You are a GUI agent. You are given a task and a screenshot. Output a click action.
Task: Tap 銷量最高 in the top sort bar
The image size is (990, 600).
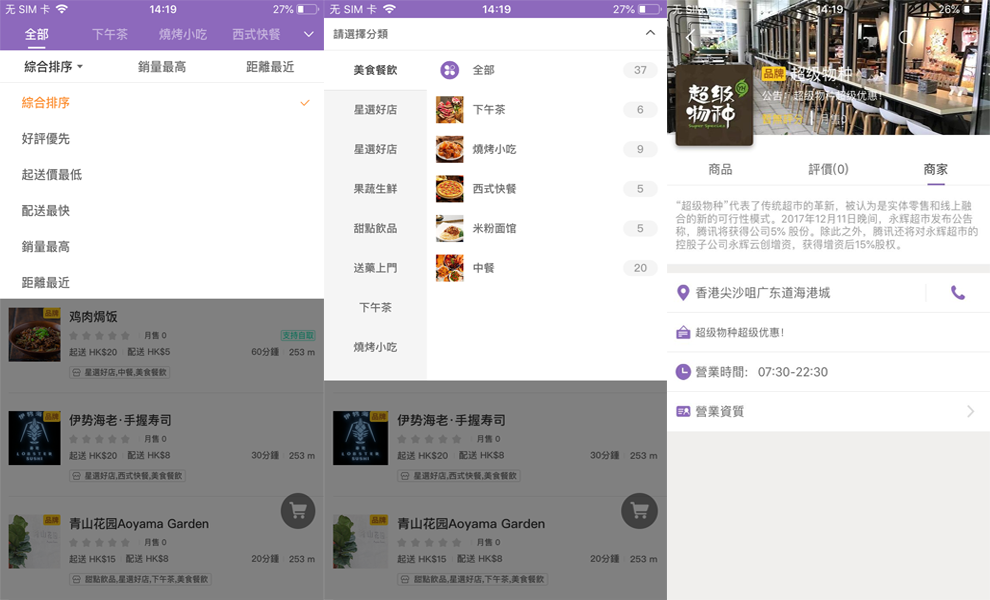click(162, 66)
